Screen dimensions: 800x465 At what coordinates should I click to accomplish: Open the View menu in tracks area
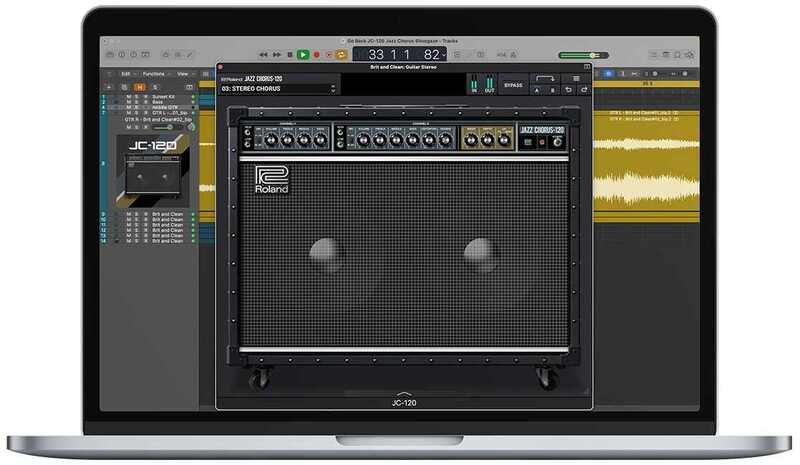(x=183, y=73)
